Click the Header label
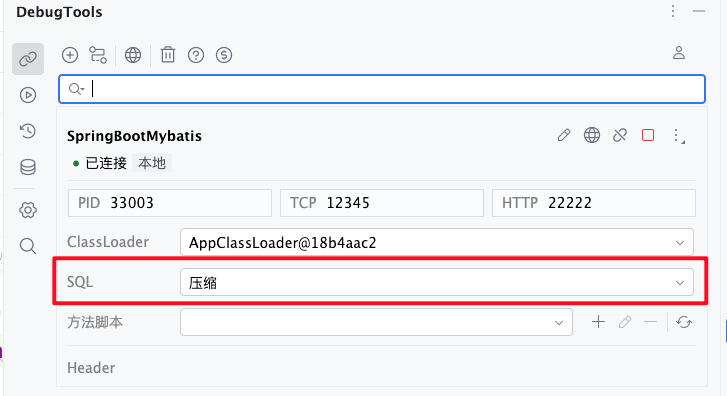This screenshot has width=727, height=396. click(91, 368)
